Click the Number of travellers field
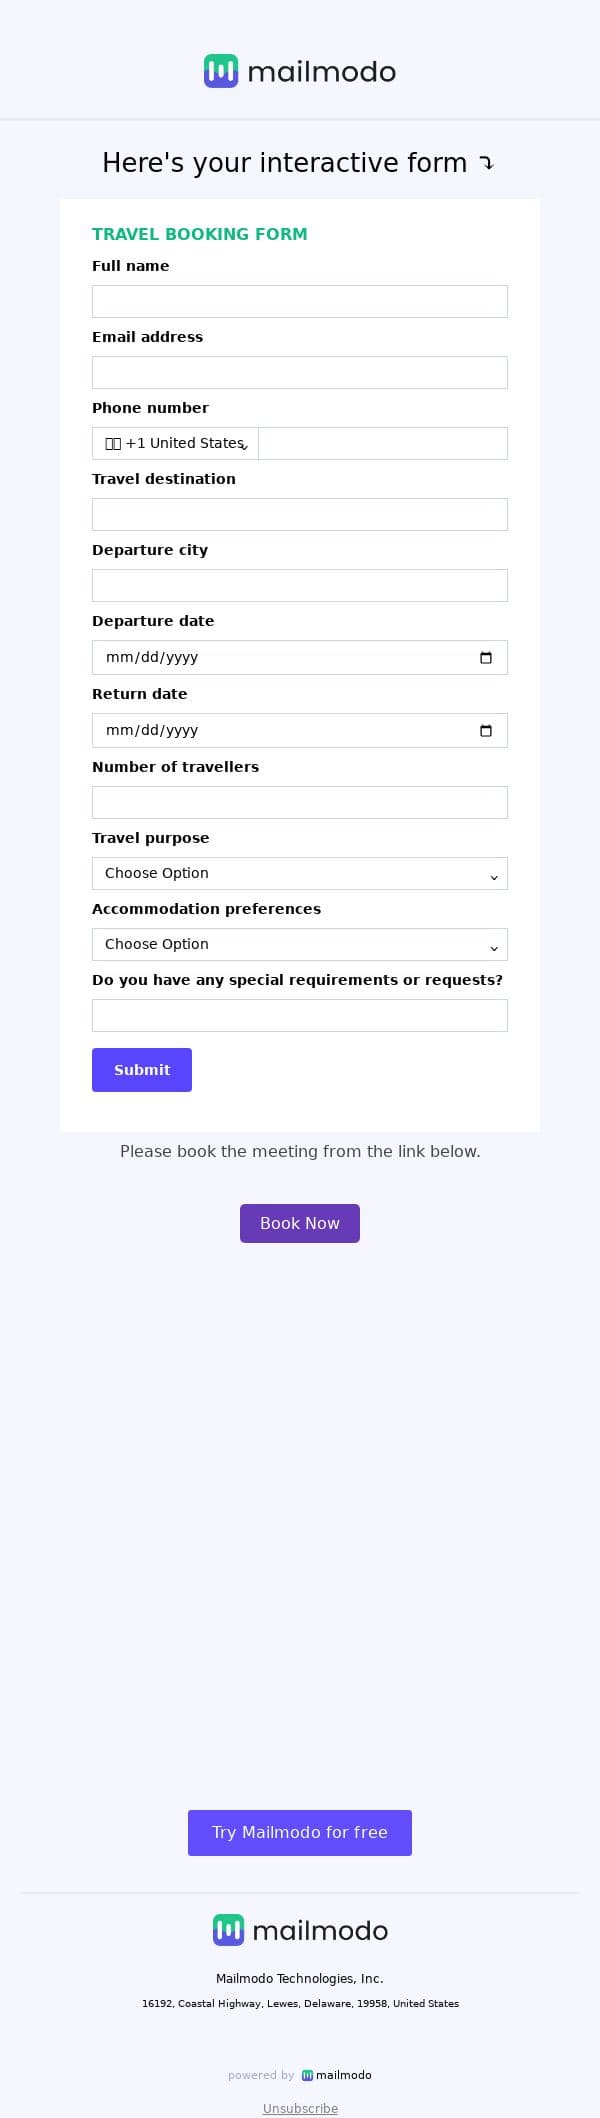 tap(300, 803)
